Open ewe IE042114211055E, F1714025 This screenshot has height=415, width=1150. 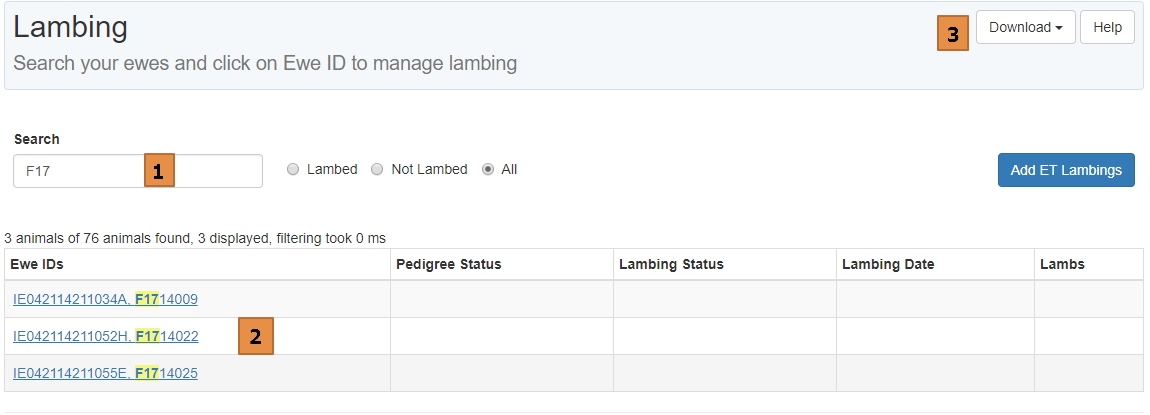click(x=105, y=373)
